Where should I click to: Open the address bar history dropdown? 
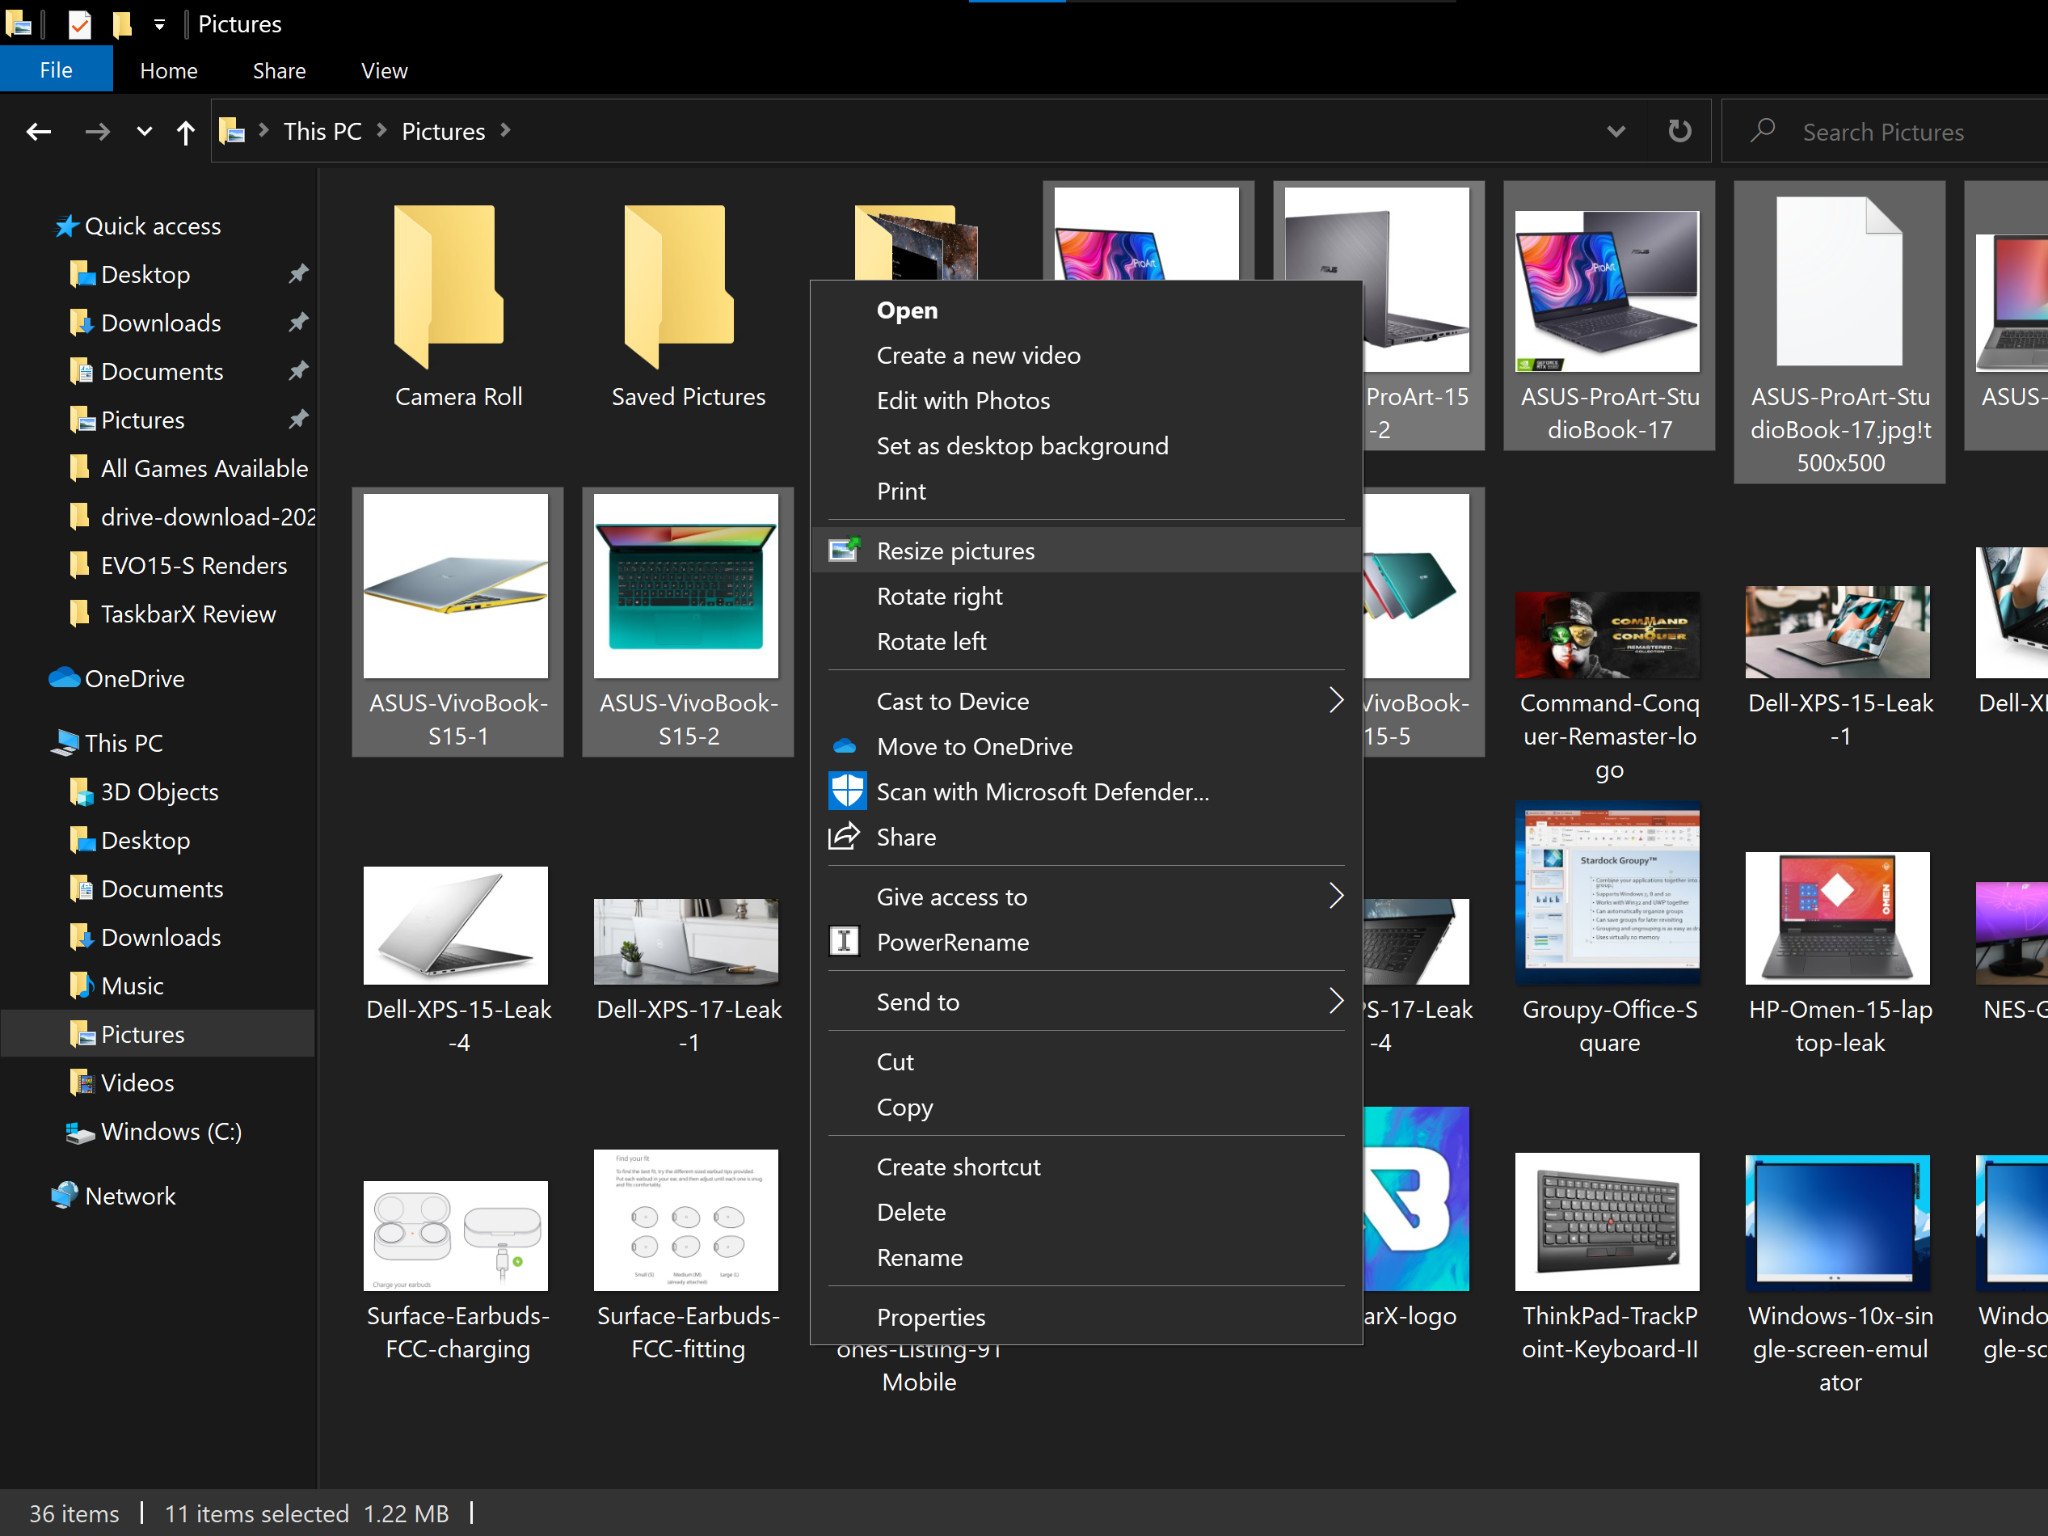point(1616,131)
